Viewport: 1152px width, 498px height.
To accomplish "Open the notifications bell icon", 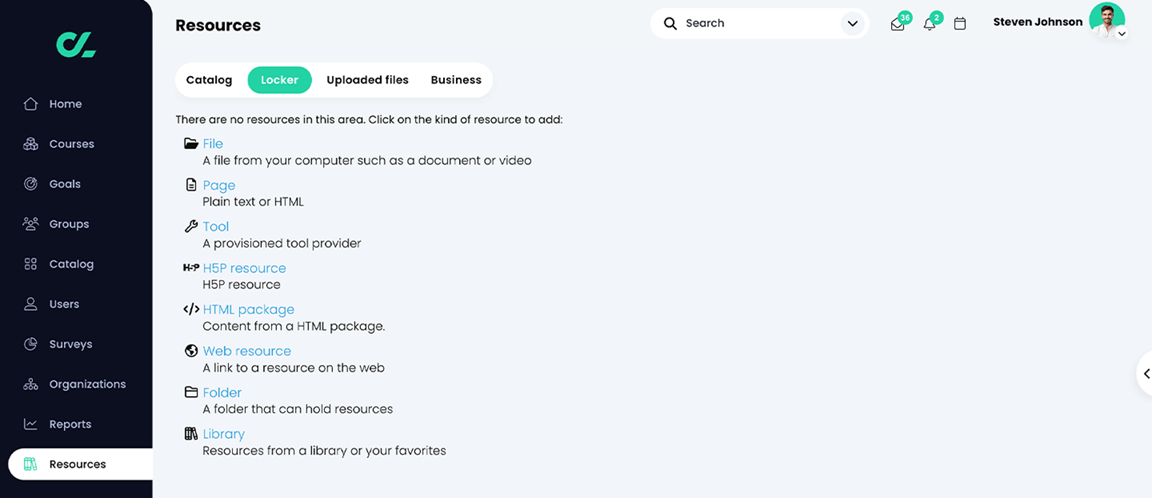I will point(930,24).
